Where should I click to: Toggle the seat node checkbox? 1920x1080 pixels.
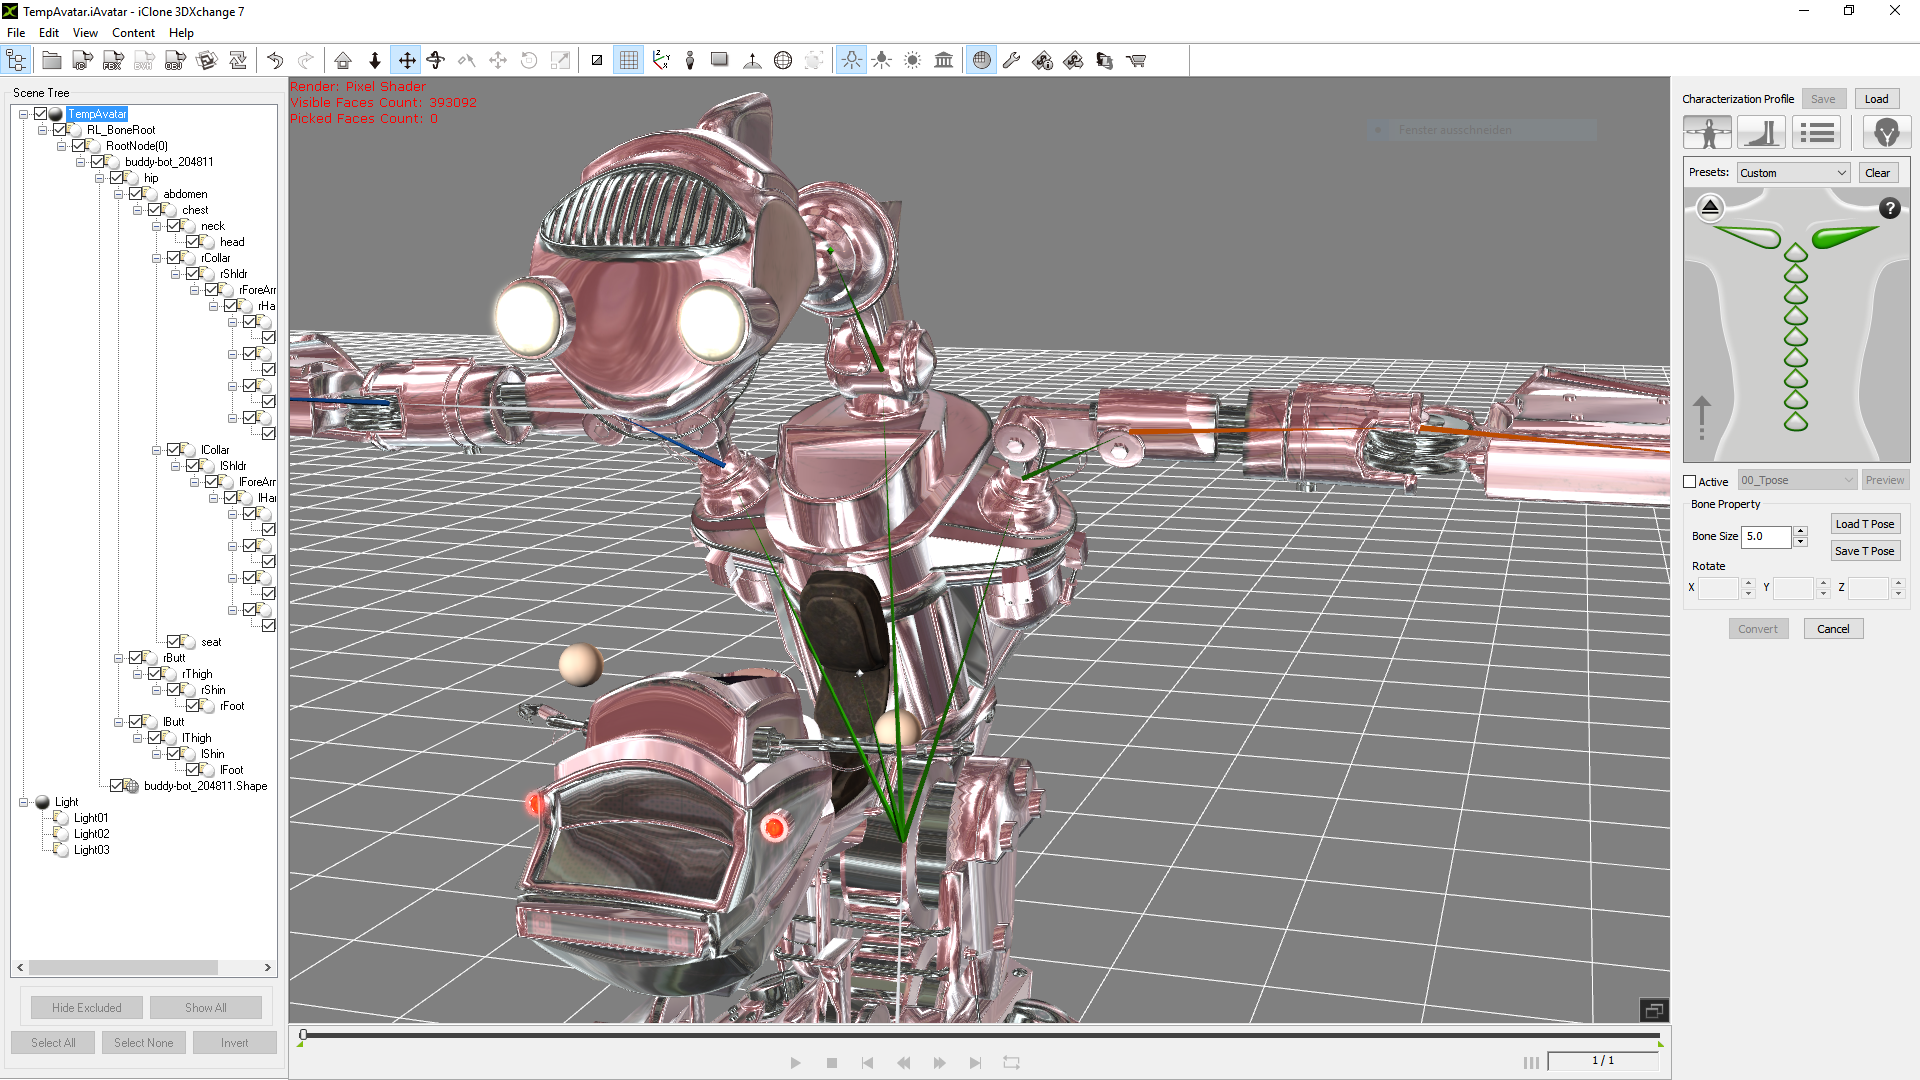174,642
